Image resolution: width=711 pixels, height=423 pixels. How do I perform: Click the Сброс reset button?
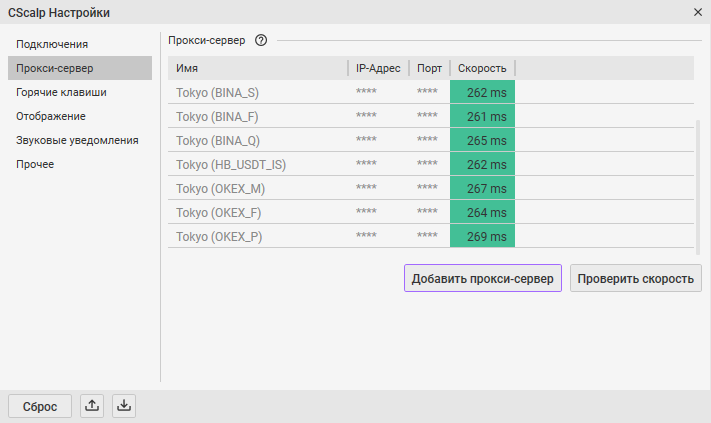[40, 406]
